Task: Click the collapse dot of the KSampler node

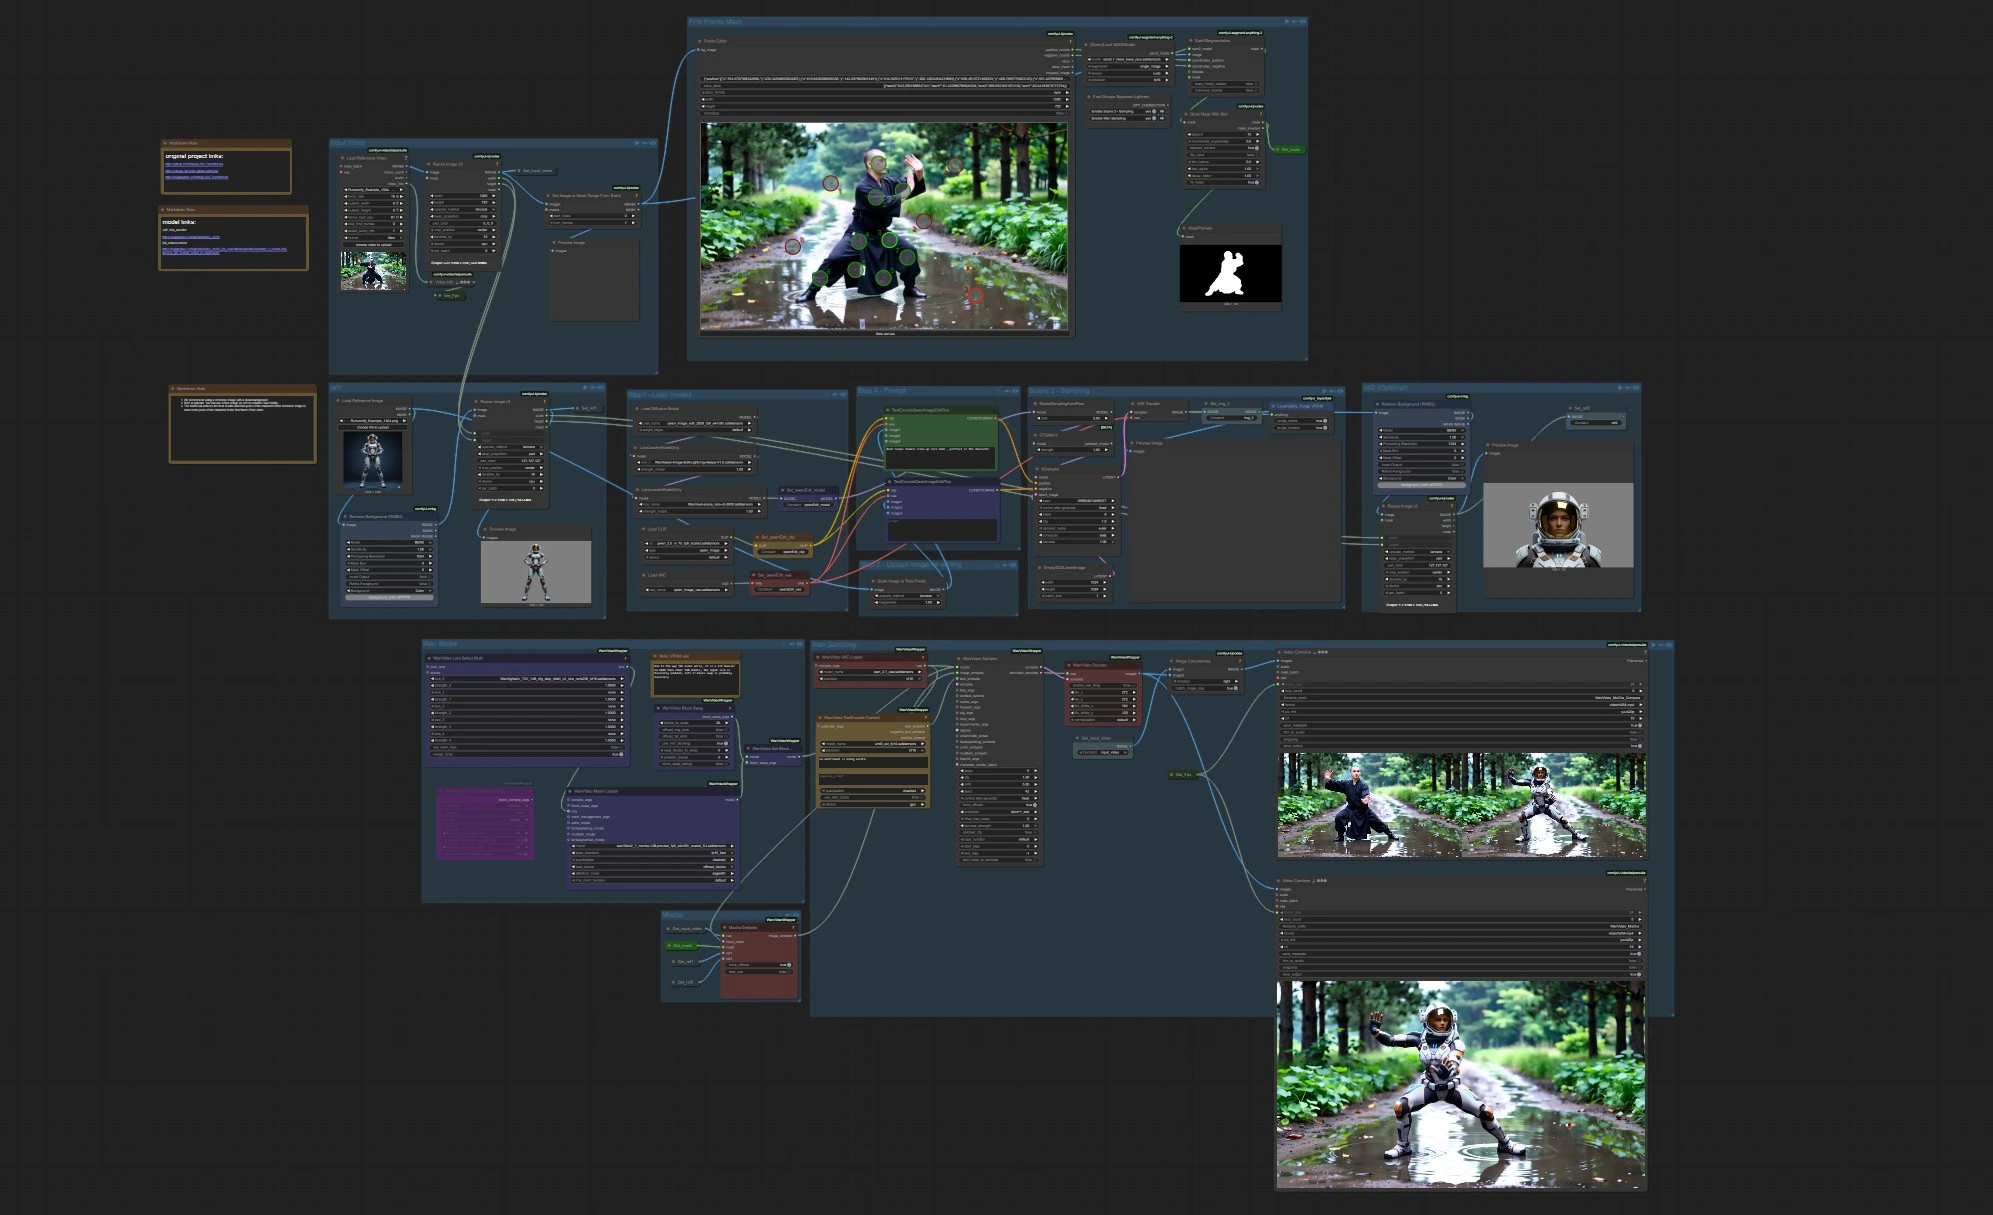Action: 1037,469
